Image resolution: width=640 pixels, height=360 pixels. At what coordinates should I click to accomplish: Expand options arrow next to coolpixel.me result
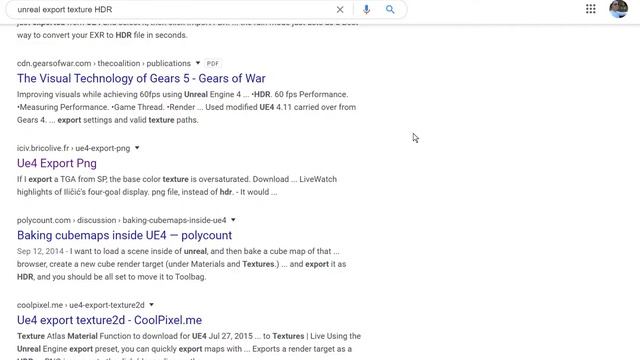point(151,304)
